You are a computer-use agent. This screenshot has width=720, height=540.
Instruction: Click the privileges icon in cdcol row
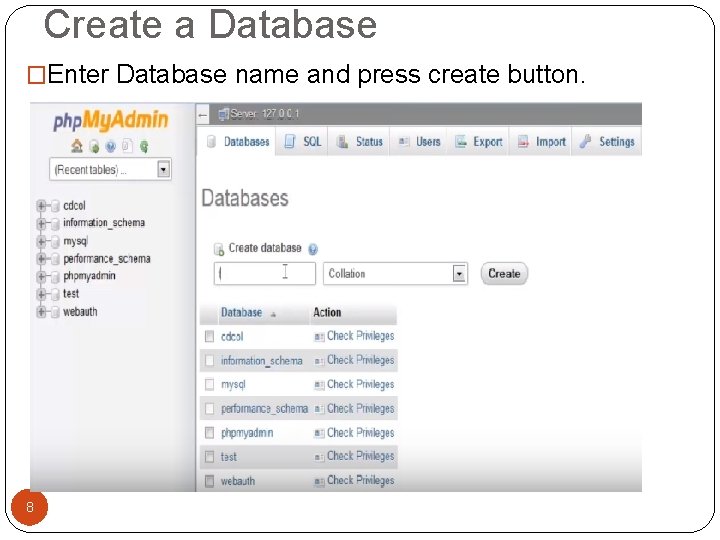pyautogui.click(x=319, y=337)
